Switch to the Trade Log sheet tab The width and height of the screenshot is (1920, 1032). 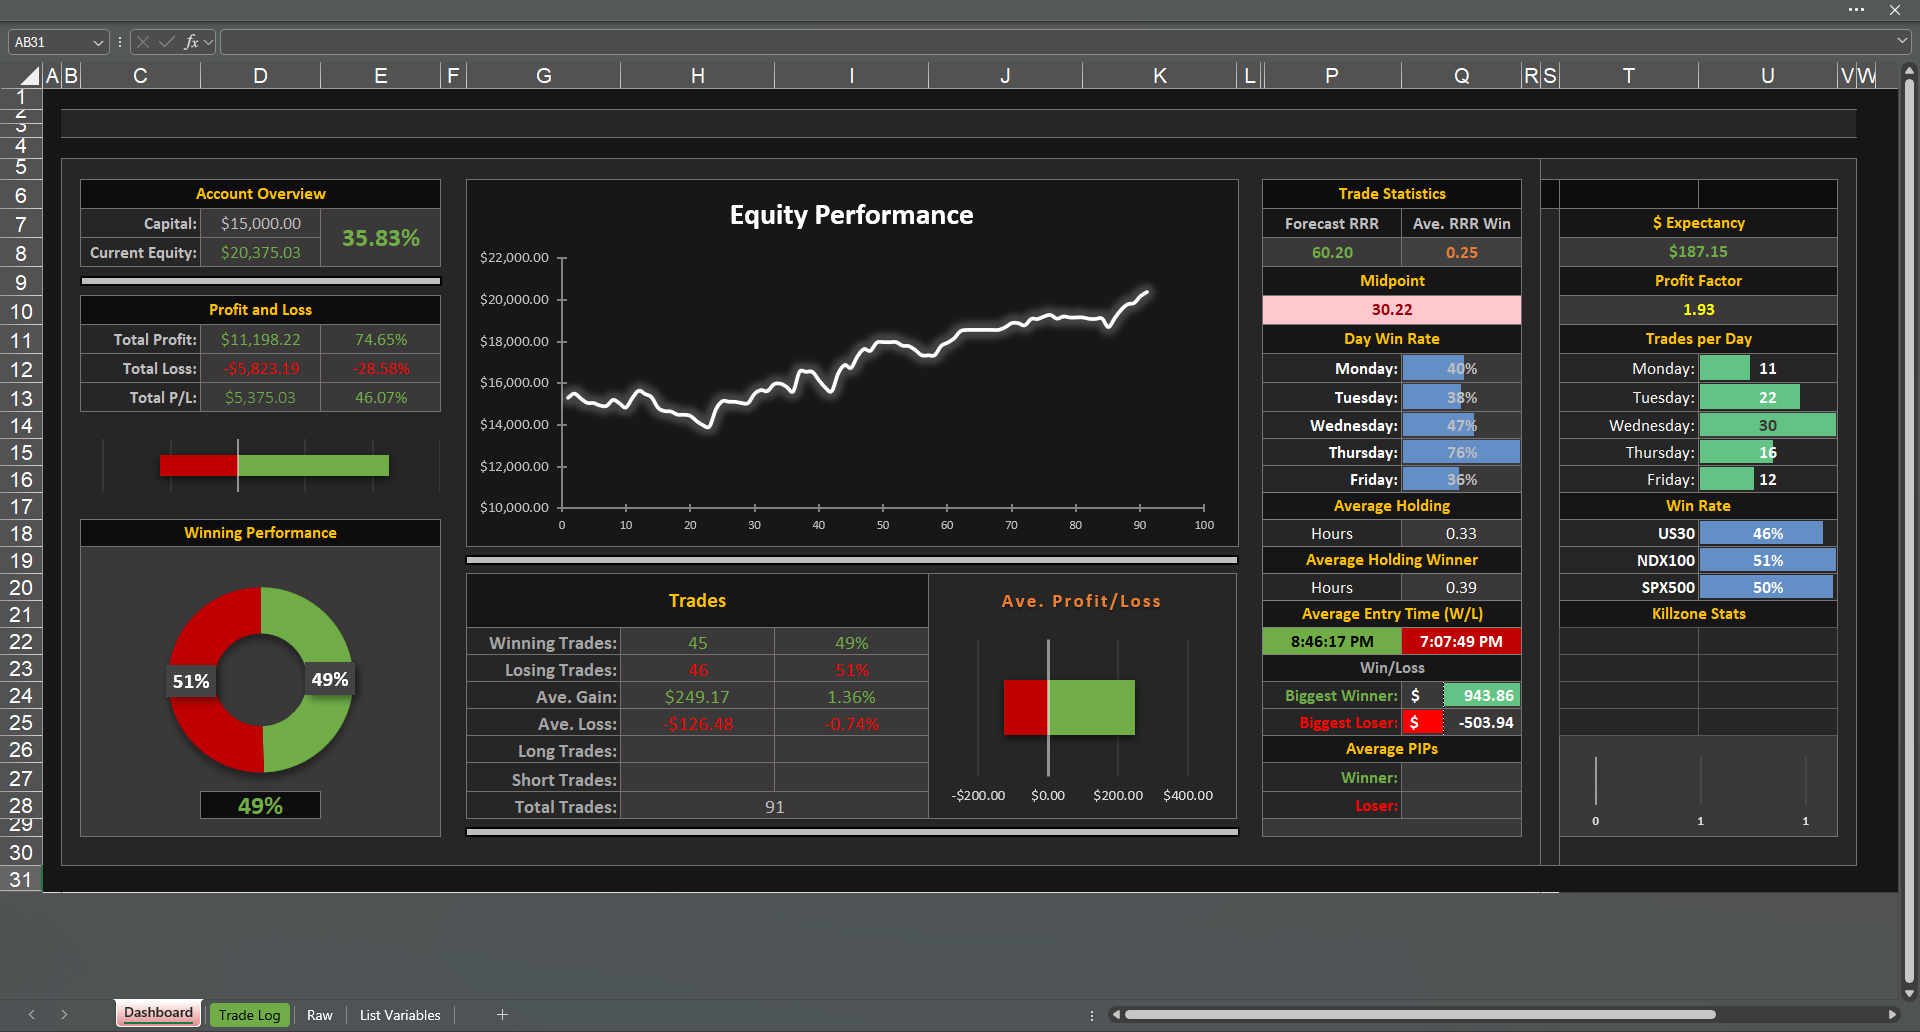pyautogui.click(x=249, y=1014)
